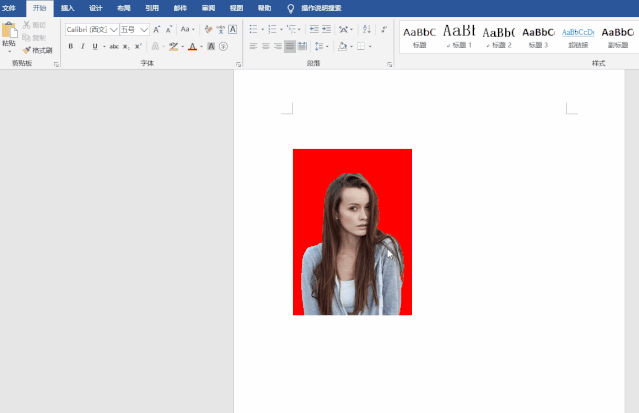This screenshot has width=639, height=413.
Task: Click the bullet list icon
Action: tap(254, 29)
